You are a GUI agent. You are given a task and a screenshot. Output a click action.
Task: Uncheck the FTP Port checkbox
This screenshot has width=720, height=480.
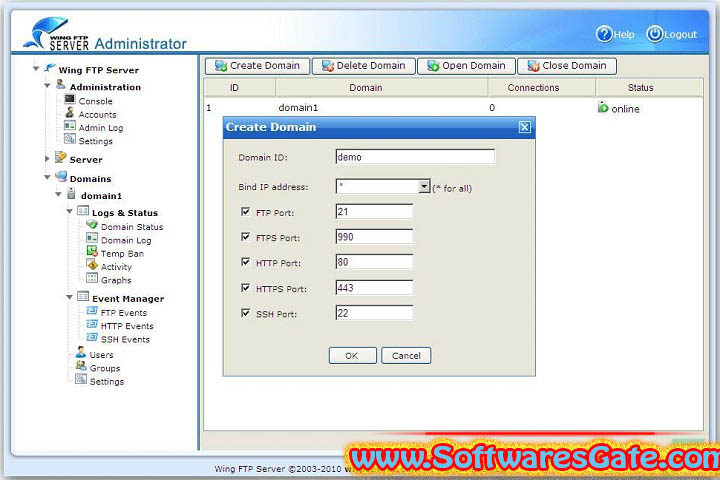point(246,211)
